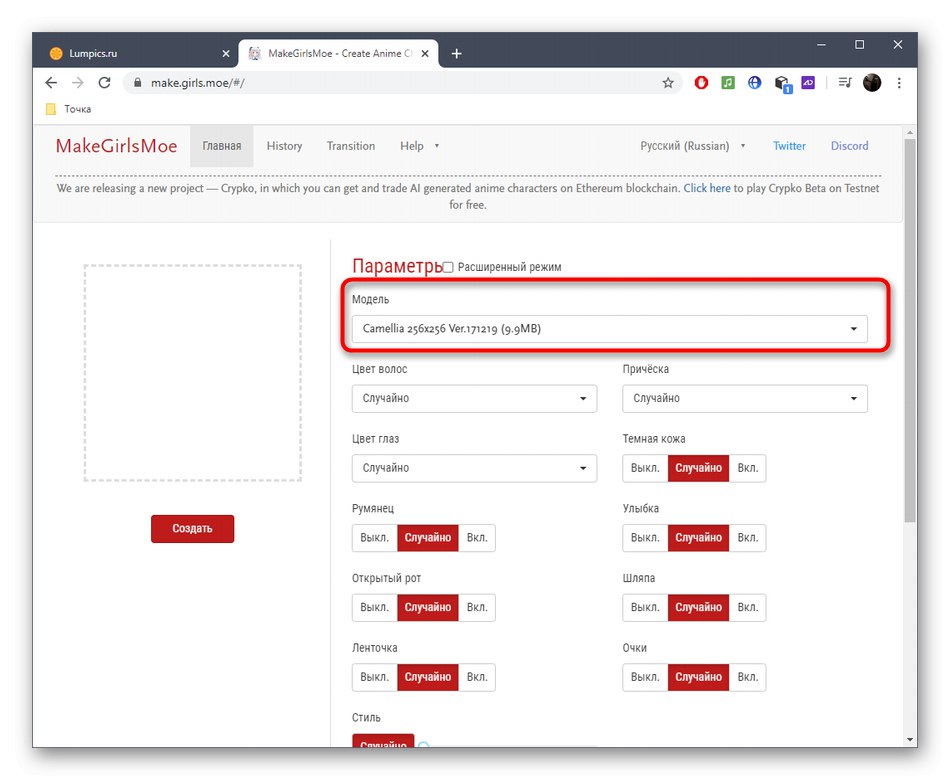This screenshot has height=780, width=950.
Task: Set Открытый рот to Выкл.
Action: 374,608
